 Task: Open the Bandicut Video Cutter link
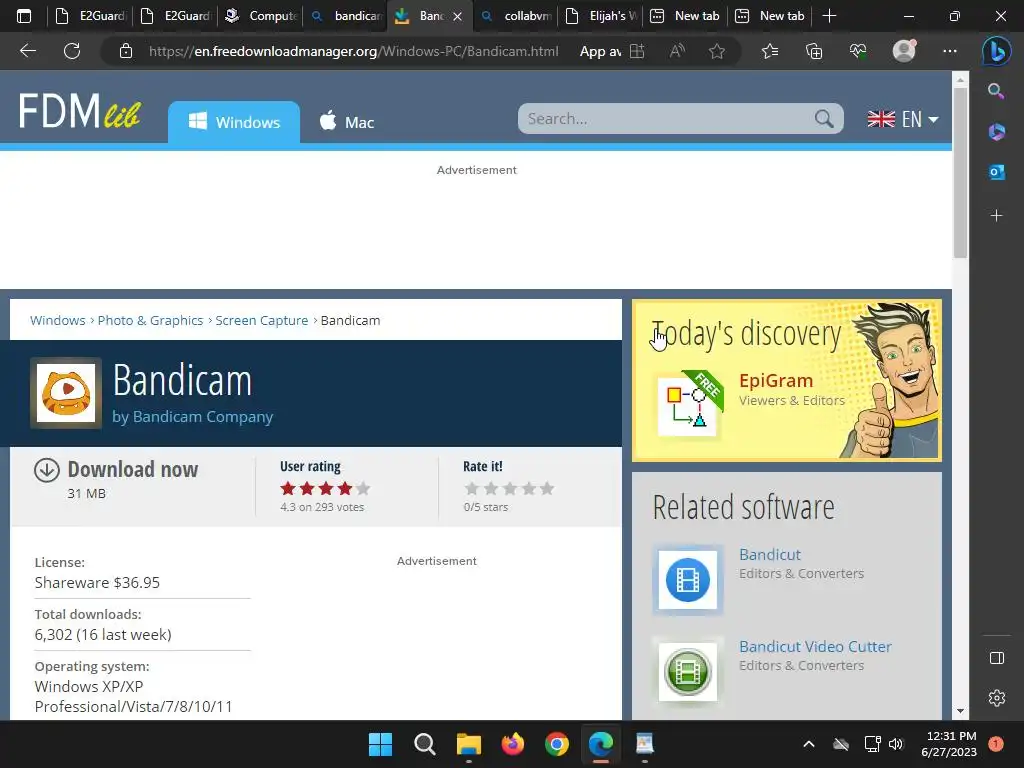815,647
